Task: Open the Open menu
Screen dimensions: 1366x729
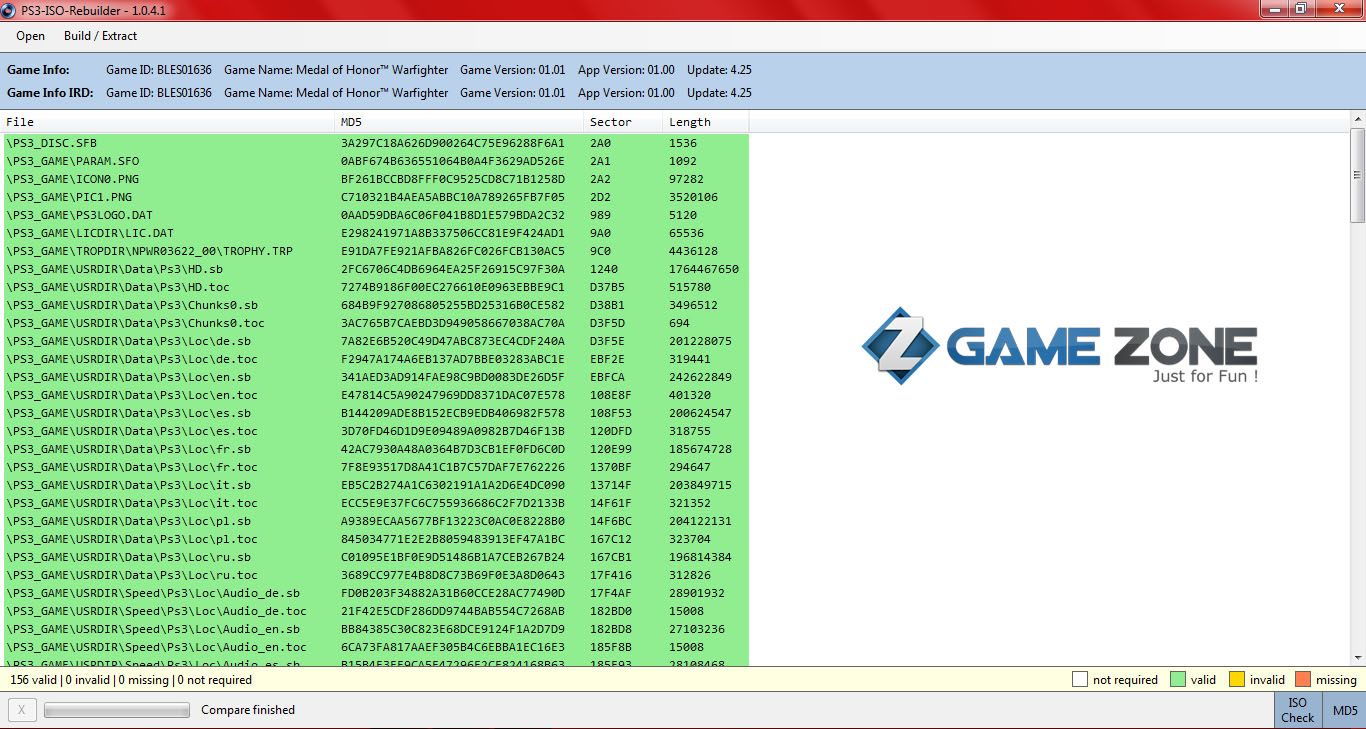Action: (30, 36)
